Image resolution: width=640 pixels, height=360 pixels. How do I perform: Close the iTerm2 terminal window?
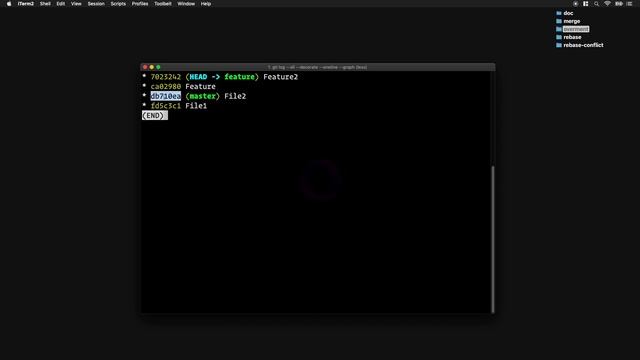145,67
